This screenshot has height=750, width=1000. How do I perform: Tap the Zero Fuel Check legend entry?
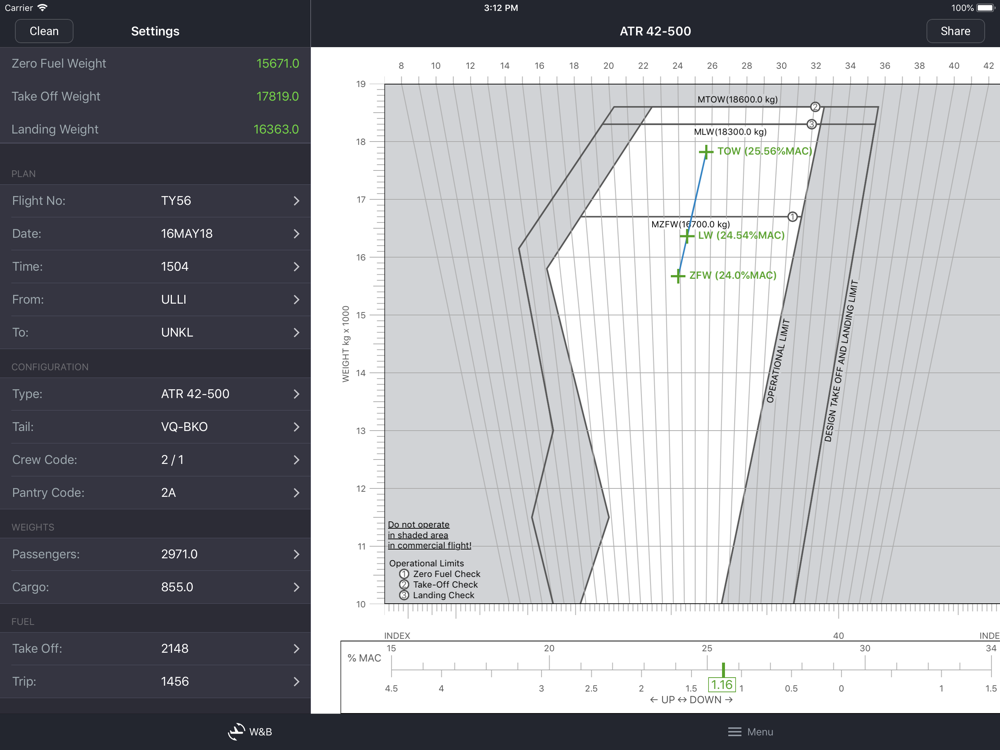coord(439,574)
